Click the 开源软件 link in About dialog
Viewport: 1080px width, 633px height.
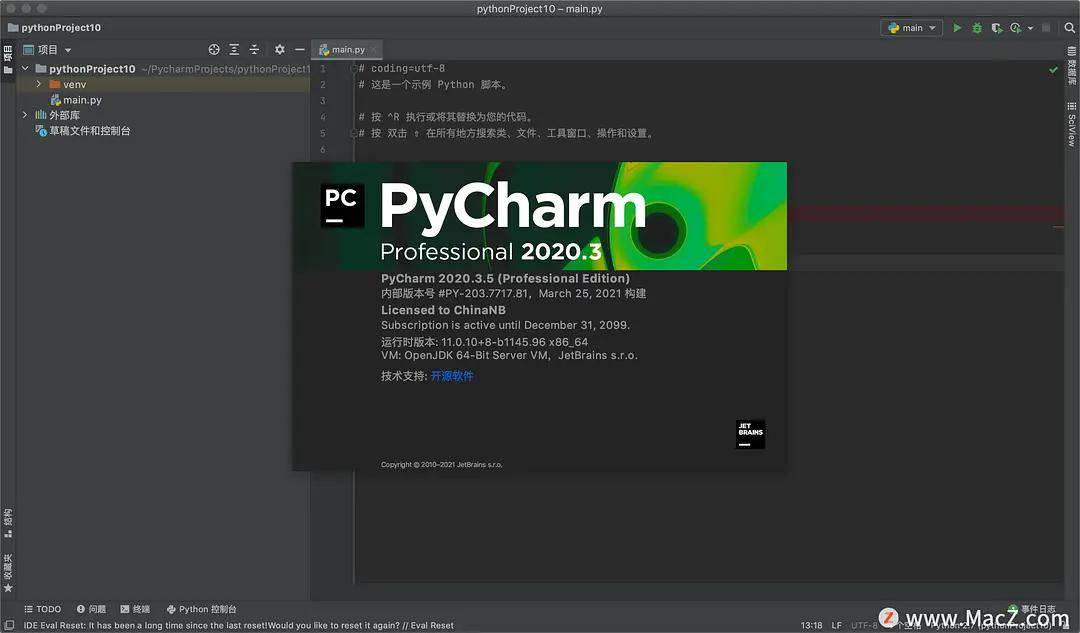click(x=452, y=376)
